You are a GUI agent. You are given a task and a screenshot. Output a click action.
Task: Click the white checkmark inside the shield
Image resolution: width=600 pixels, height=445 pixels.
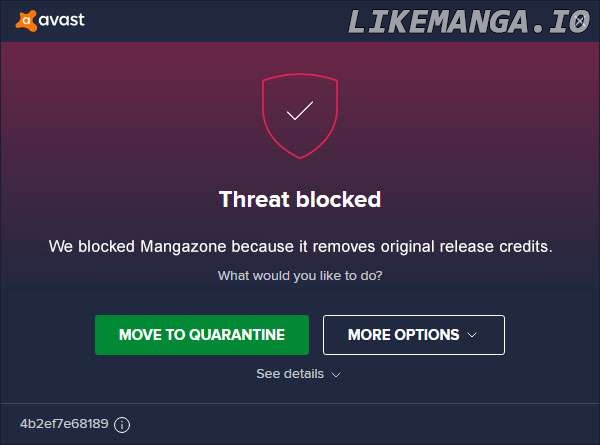[x=299, y=111]
